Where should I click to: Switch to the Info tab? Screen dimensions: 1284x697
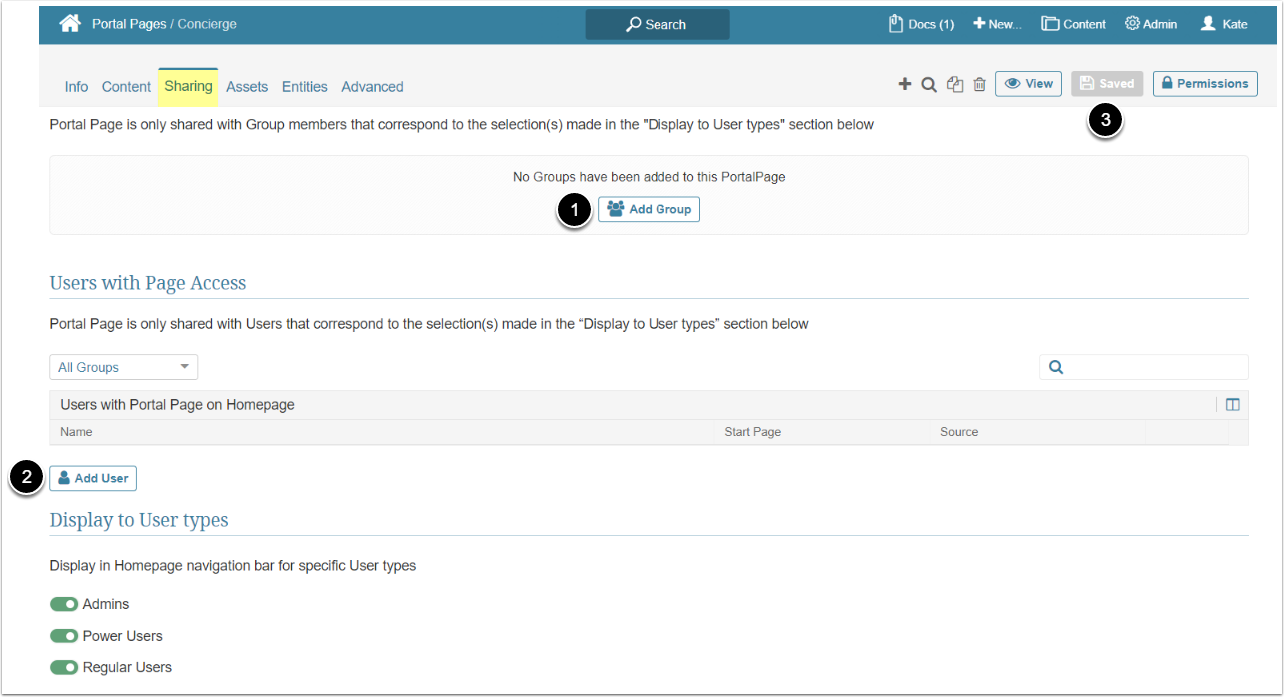pos(76,87)
